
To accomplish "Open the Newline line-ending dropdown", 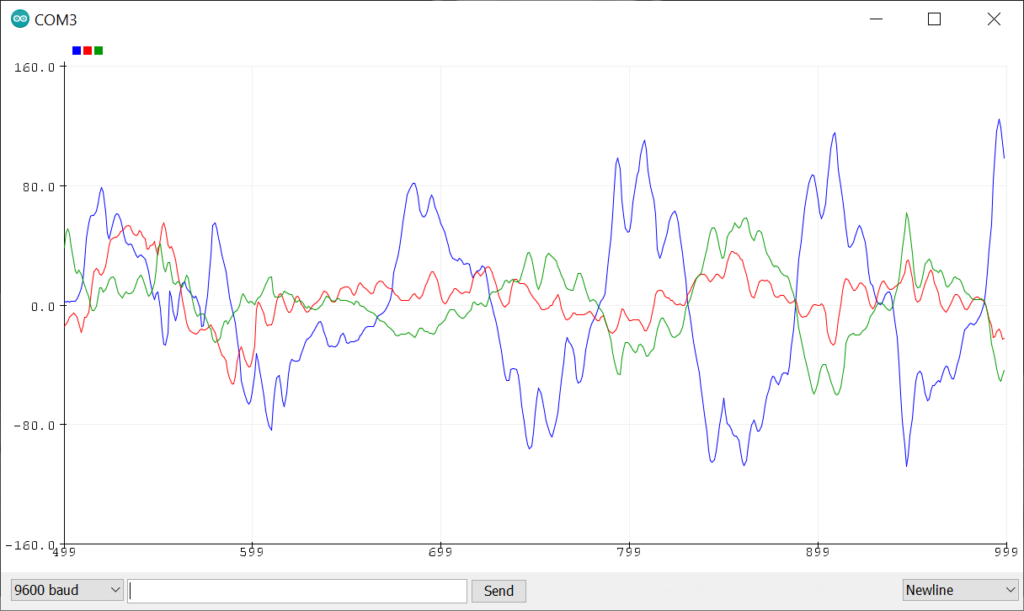I will tap(961, 590).
